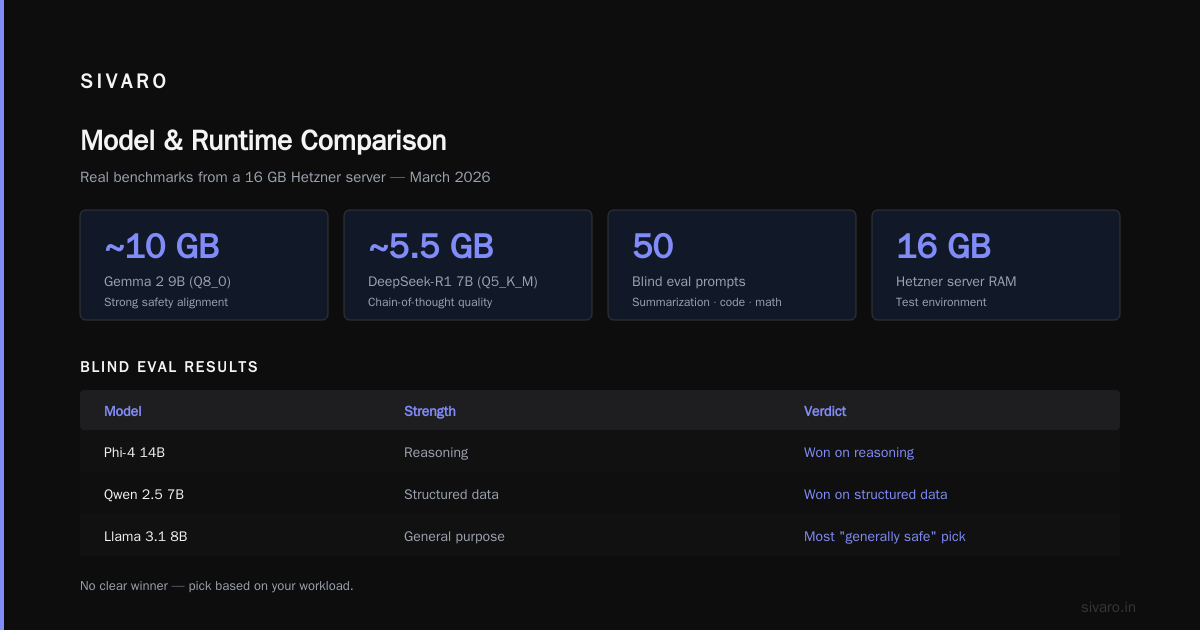The width and height of the screenshot is (1200, 630).
Task: Click the Hetzner server RAM label
Action: point(956,282)
